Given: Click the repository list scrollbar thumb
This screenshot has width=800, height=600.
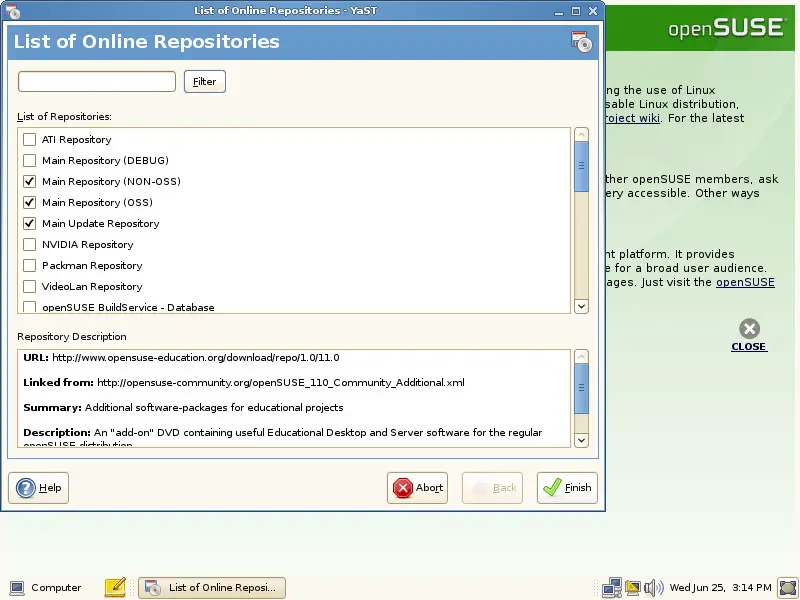Looking at the screenshot, I should [x=581, y=166].
